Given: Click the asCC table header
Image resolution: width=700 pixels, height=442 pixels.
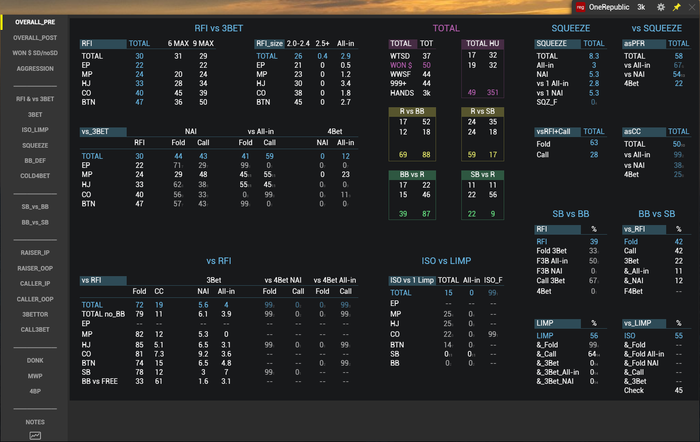Looking at the screenshot, I should click(x=644, y=132).
